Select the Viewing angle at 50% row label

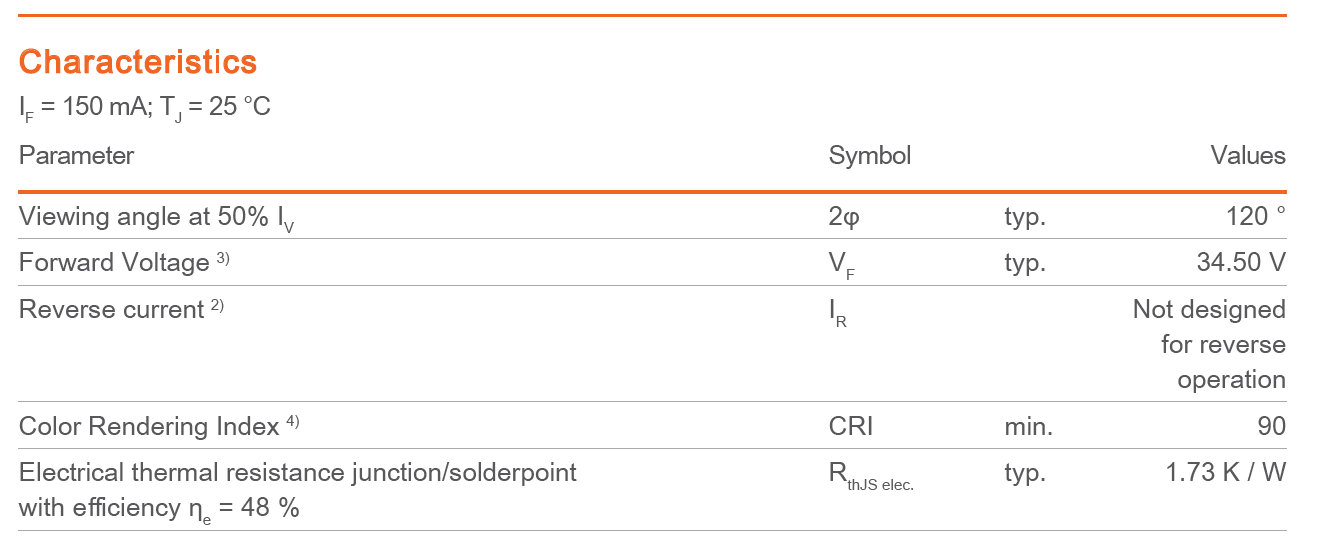tap(157, 217)
